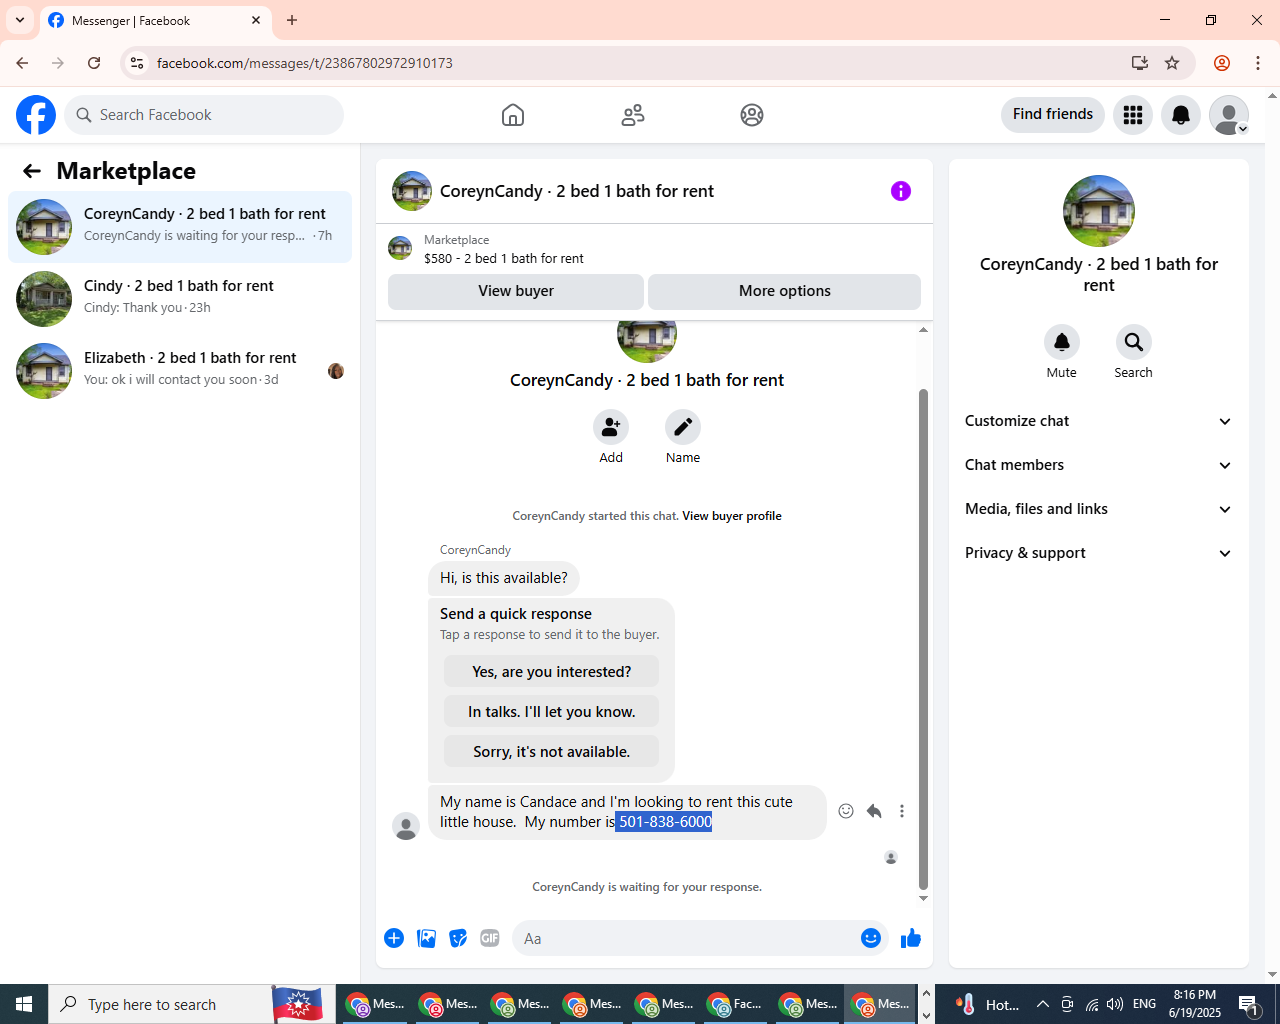Open the clock showing 8:16 PM
1280x1024 pixels.
(1195, 1004)
